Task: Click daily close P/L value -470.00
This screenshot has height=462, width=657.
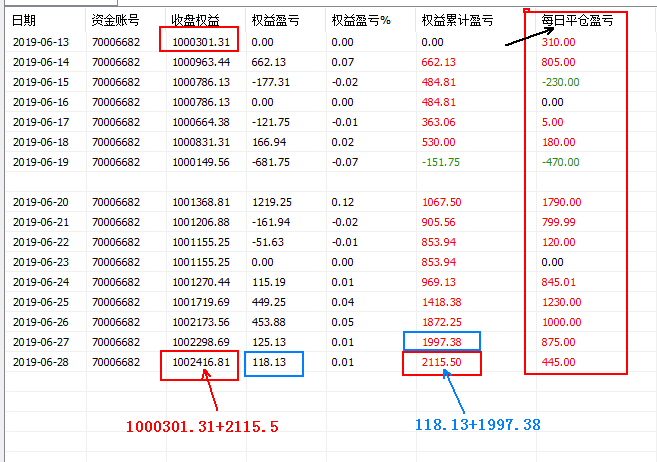Action: pos(561,162)
